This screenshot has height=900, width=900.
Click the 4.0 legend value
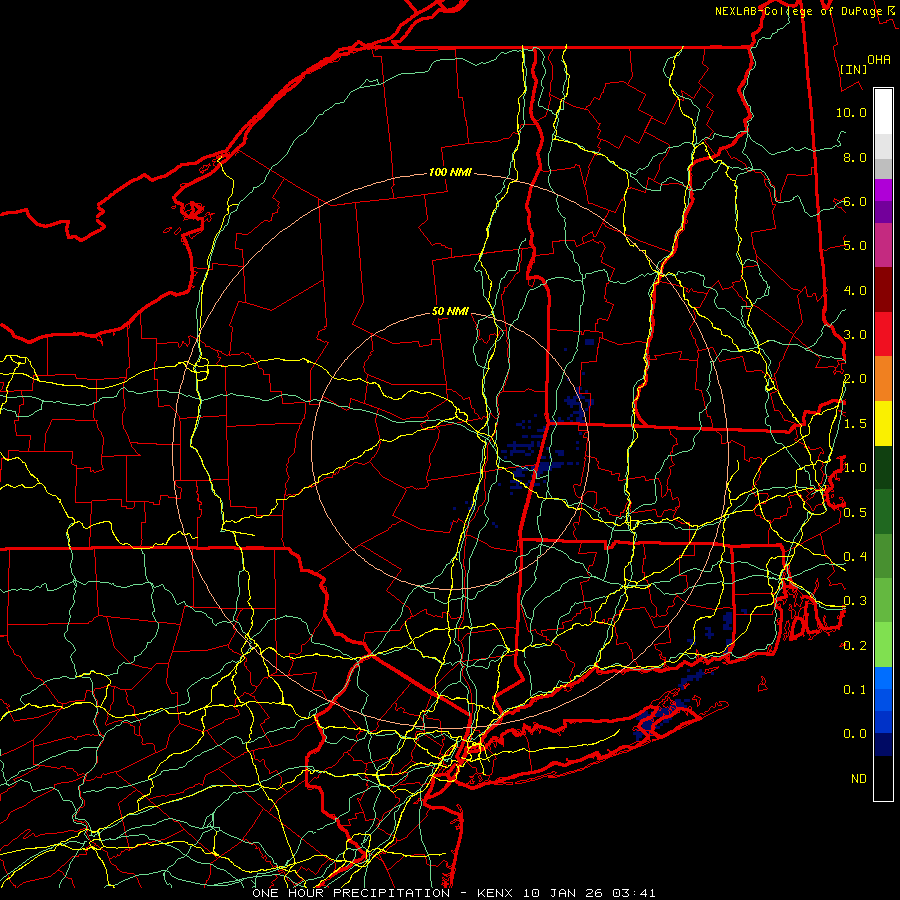[855, 290]
